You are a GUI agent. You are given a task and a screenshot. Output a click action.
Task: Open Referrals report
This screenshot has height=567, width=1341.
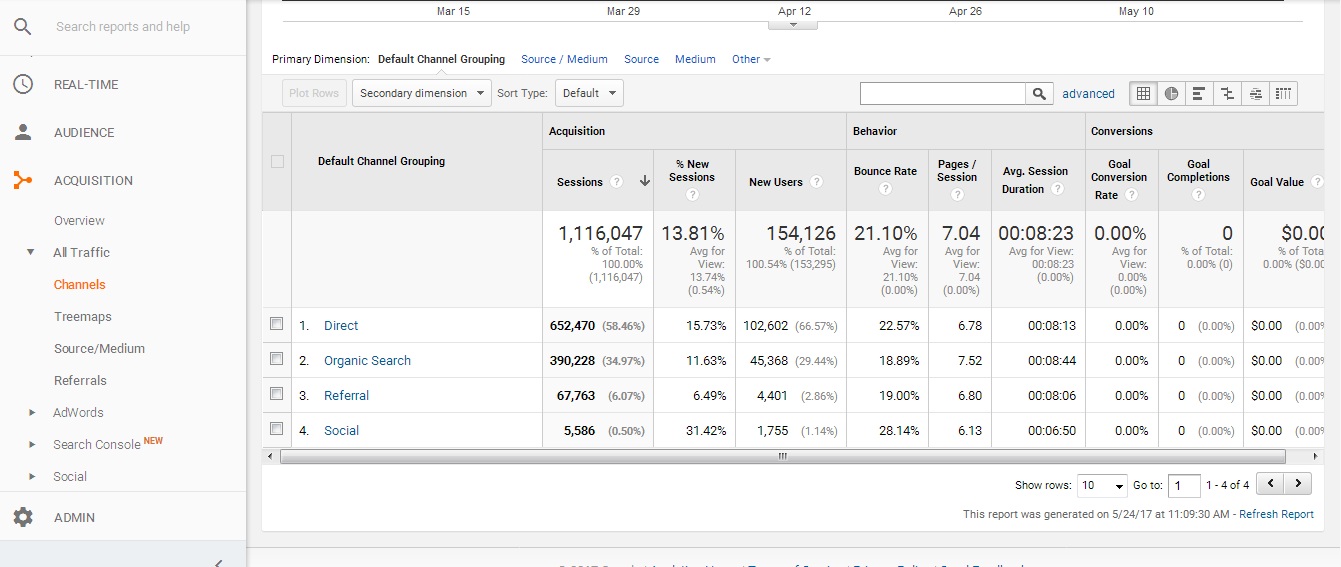80,380
